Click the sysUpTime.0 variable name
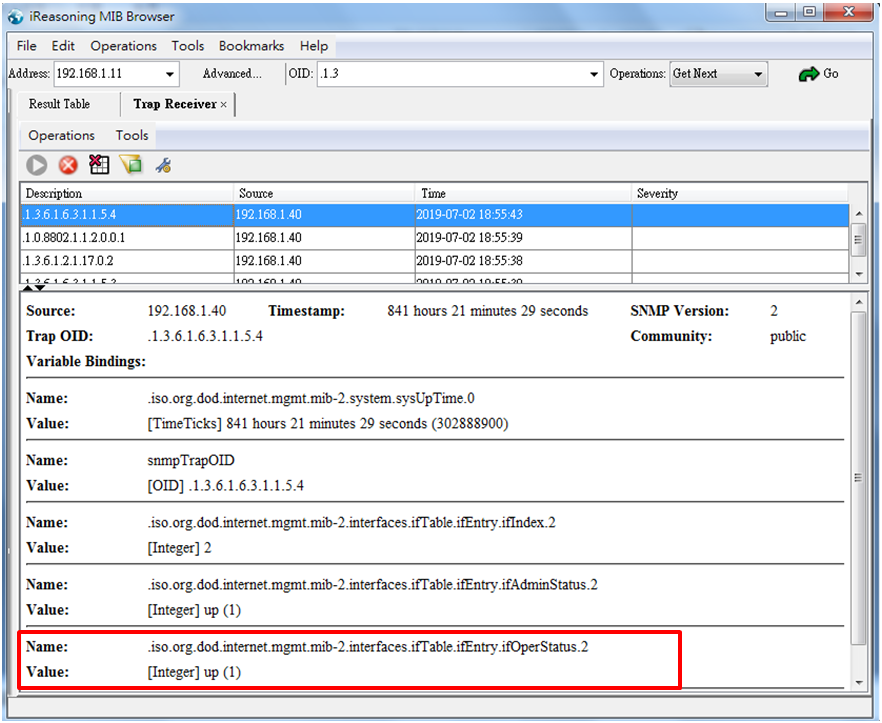This screenshot has height=723, width=882. 311,398
